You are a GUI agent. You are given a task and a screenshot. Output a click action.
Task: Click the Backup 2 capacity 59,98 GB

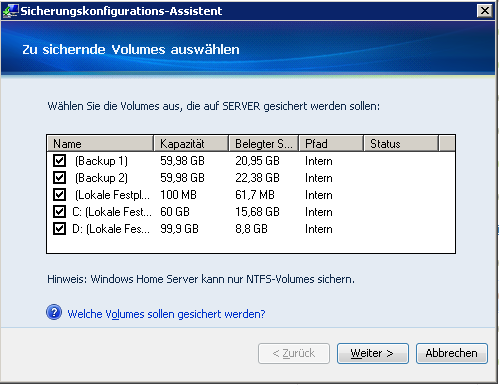tap(182, 178)
